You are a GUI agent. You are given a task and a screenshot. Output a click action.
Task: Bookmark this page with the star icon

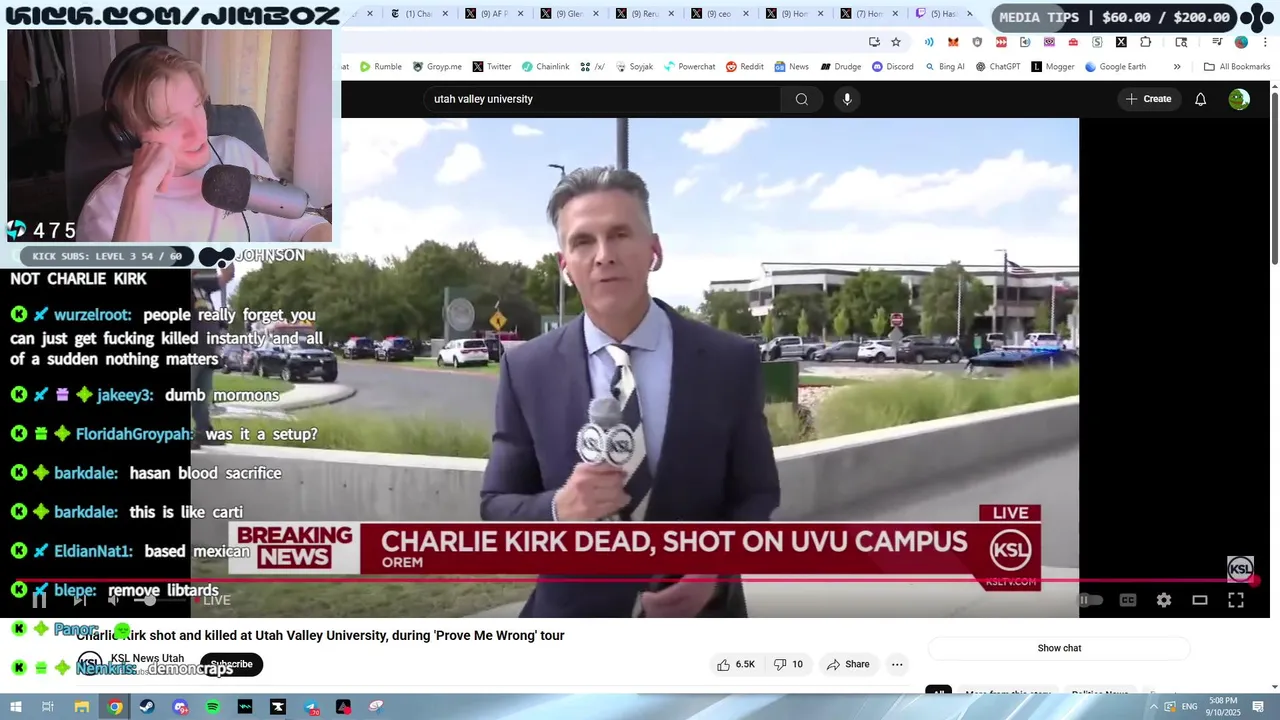[x=896, y=42]
